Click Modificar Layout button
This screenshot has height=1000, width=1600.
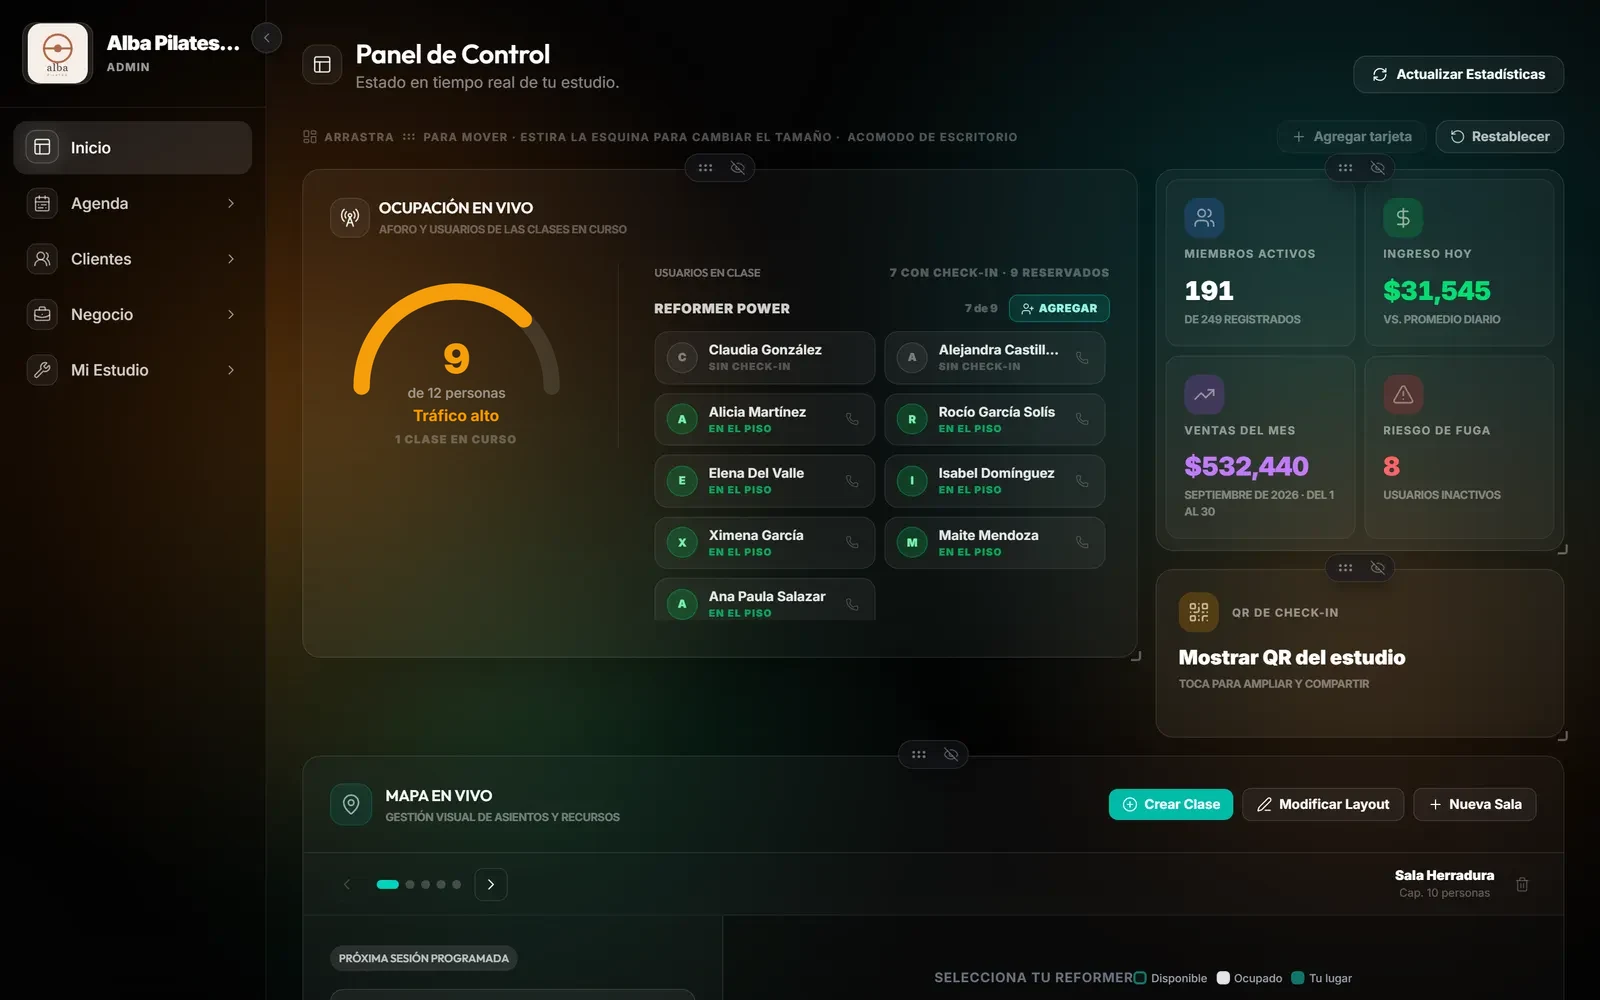[1323, 804]
